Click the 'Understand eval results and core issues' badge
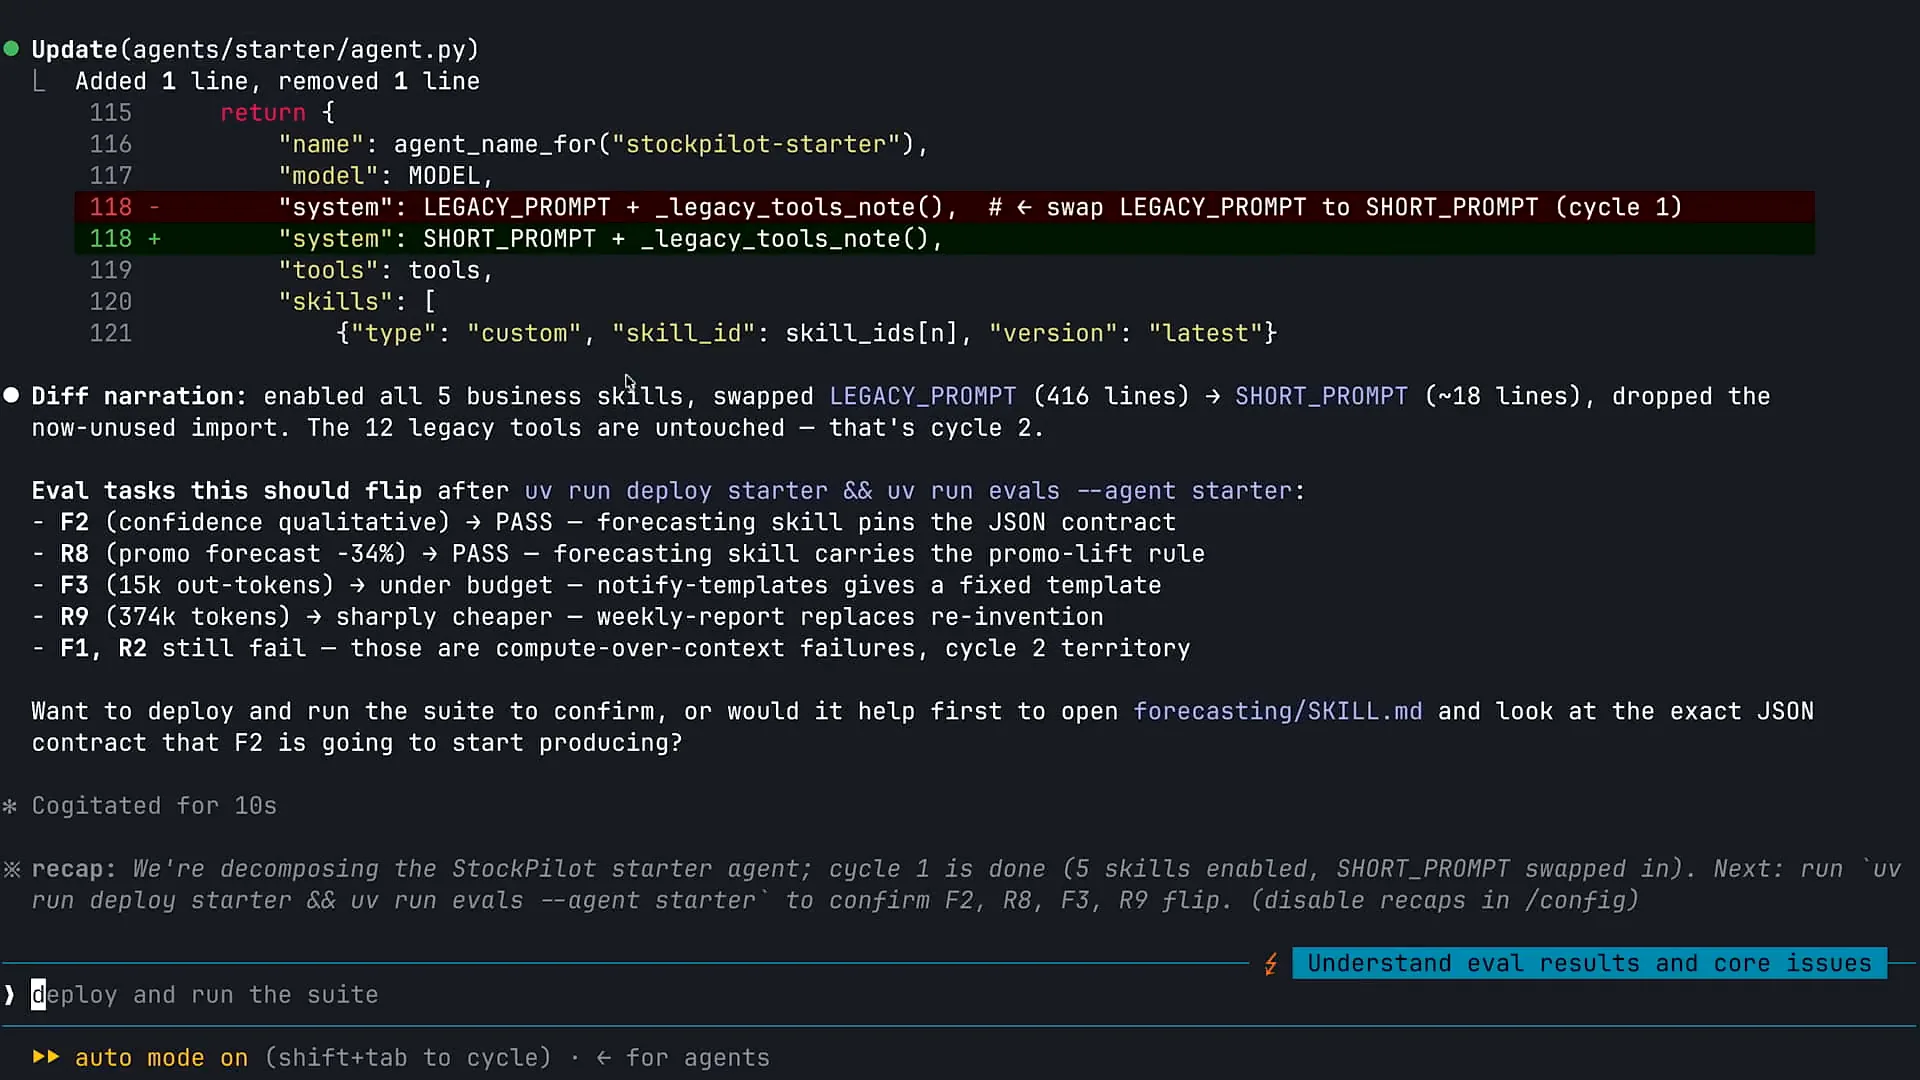The height and width of the screenshot is (1080, 1920). pos(1589,963)
